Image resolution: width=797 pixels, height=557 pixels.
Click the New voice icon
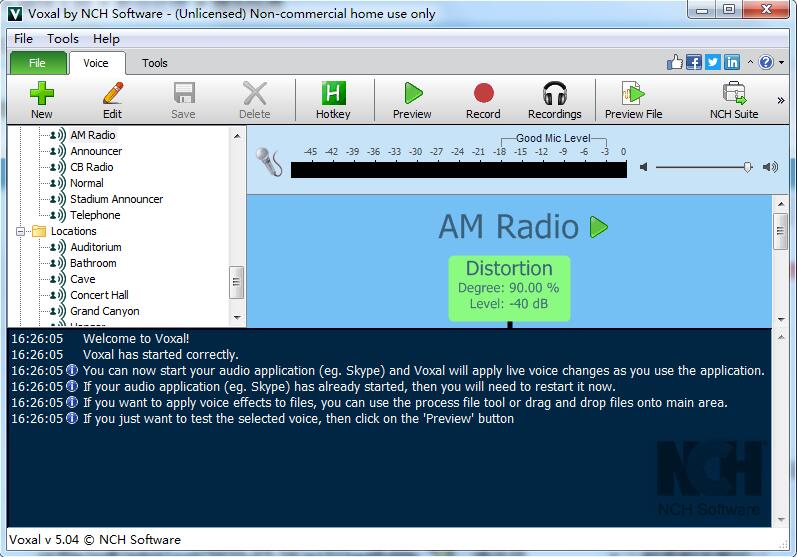point(41,95)
